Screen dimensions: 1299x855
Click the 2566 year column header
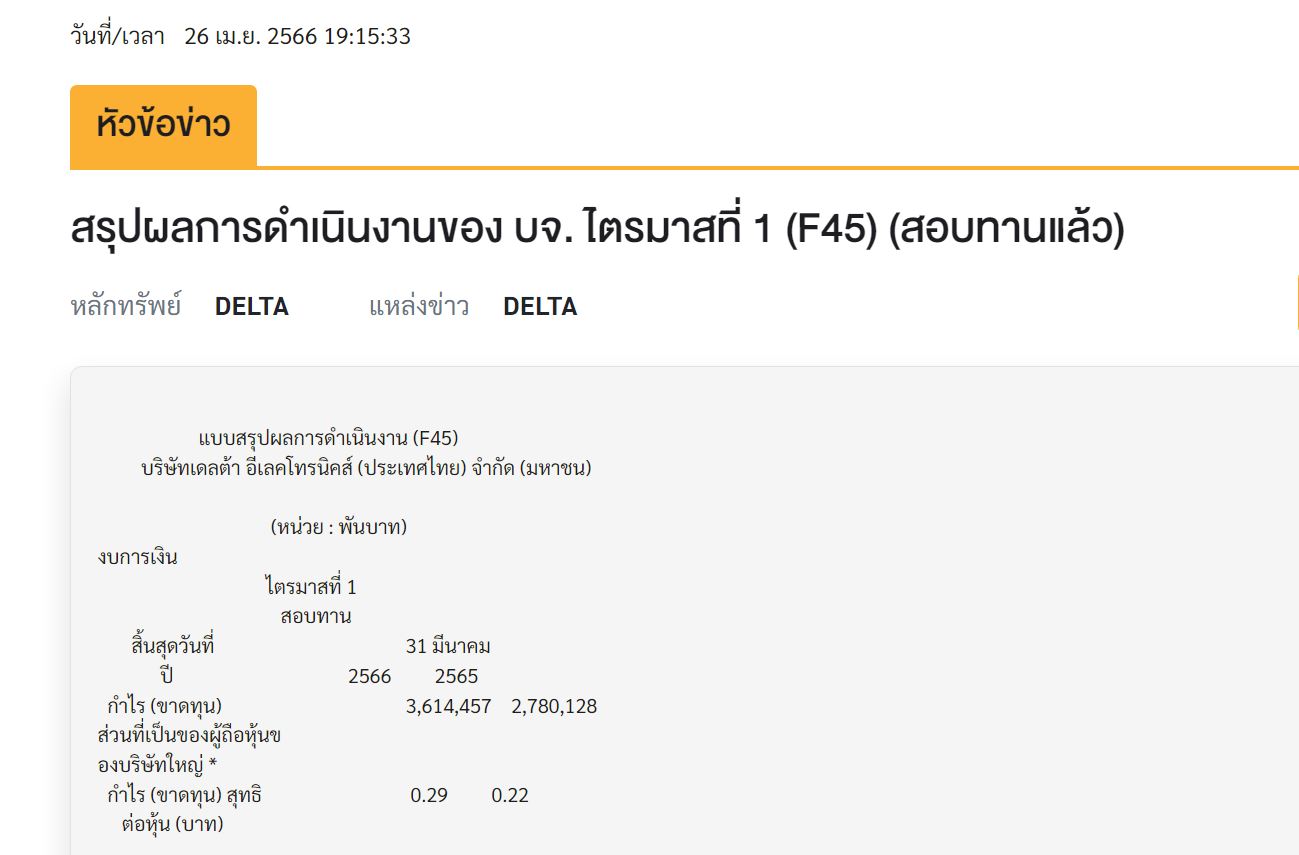click(369, 676)
